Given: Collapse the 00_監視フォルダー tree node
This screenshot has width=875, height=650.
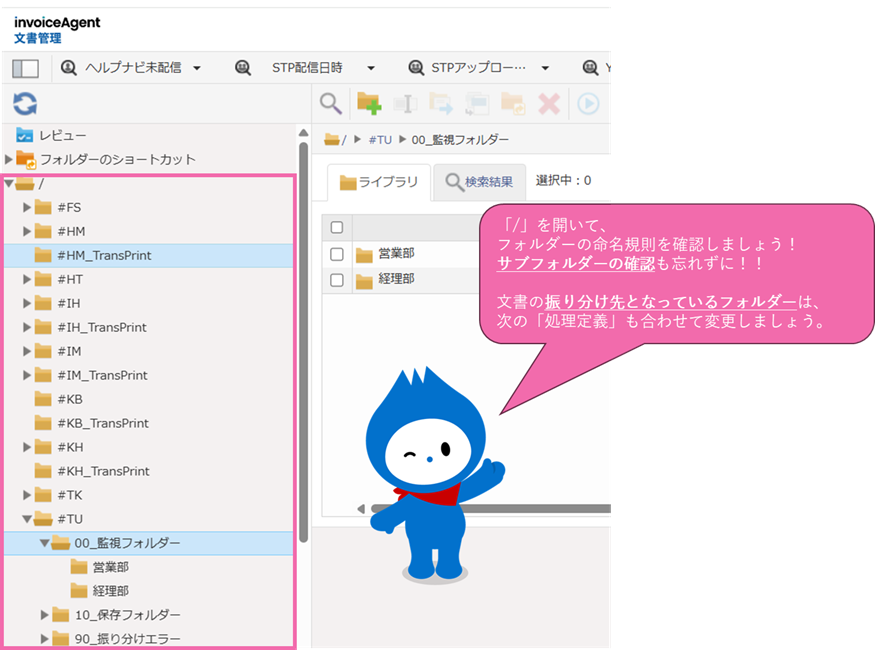Looking at the screenshot, I should point(44,543).
